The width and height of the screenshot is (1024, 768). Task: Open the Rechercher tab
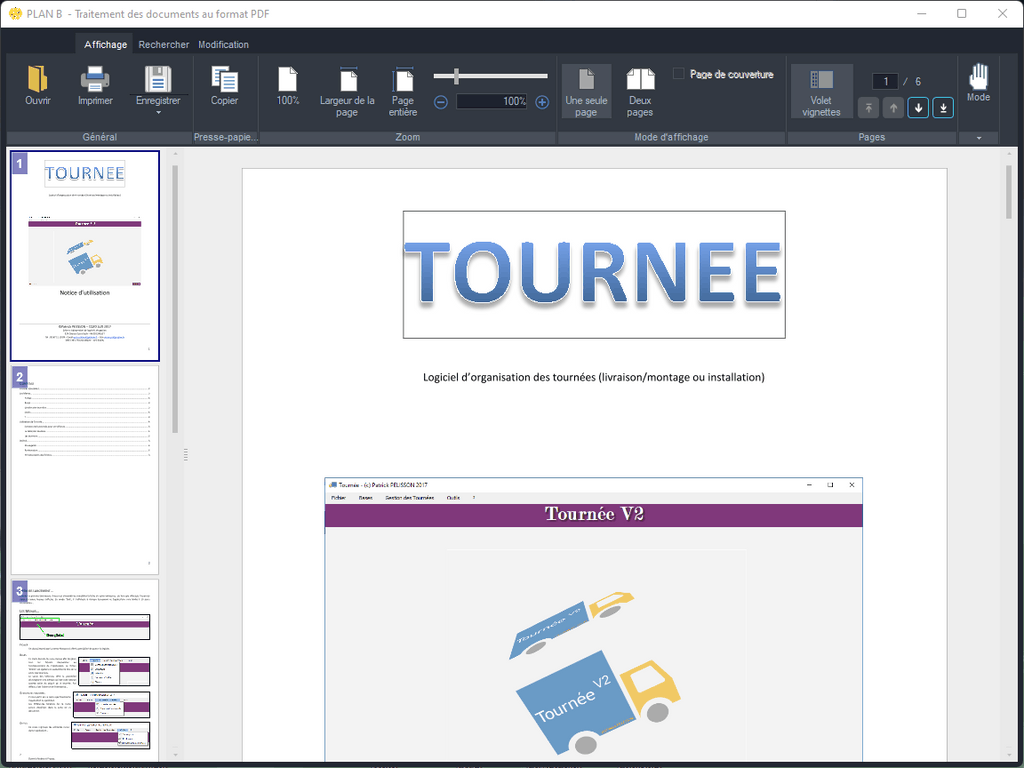(164, 44)
